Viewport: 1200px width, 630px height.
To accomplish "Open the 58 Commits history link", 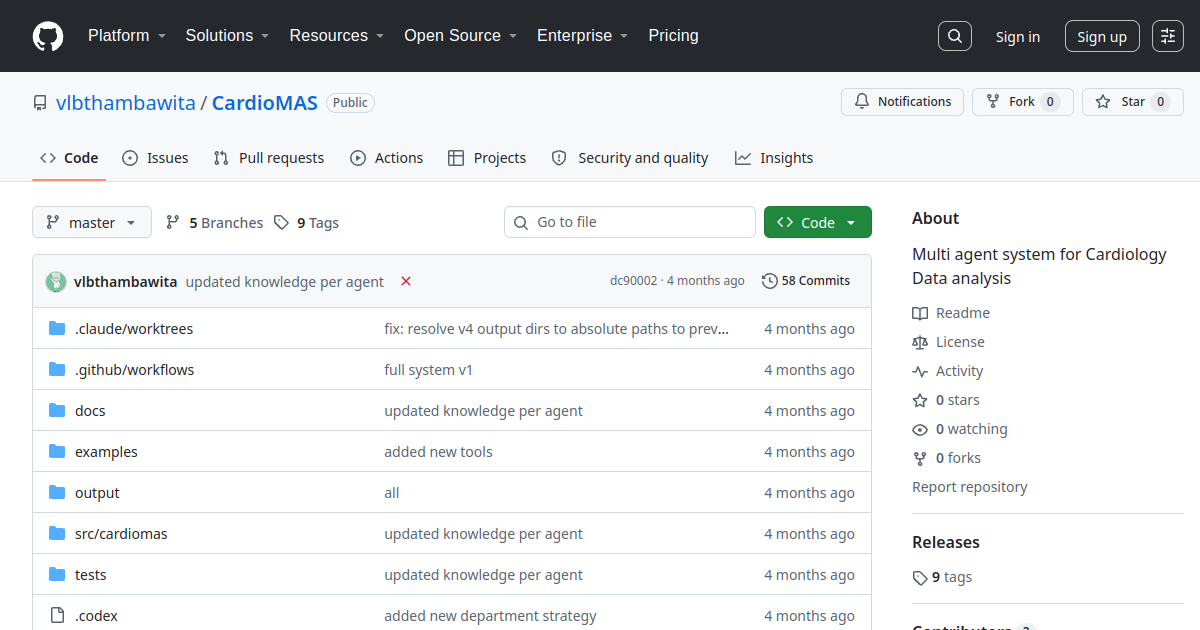I will 806,281.
